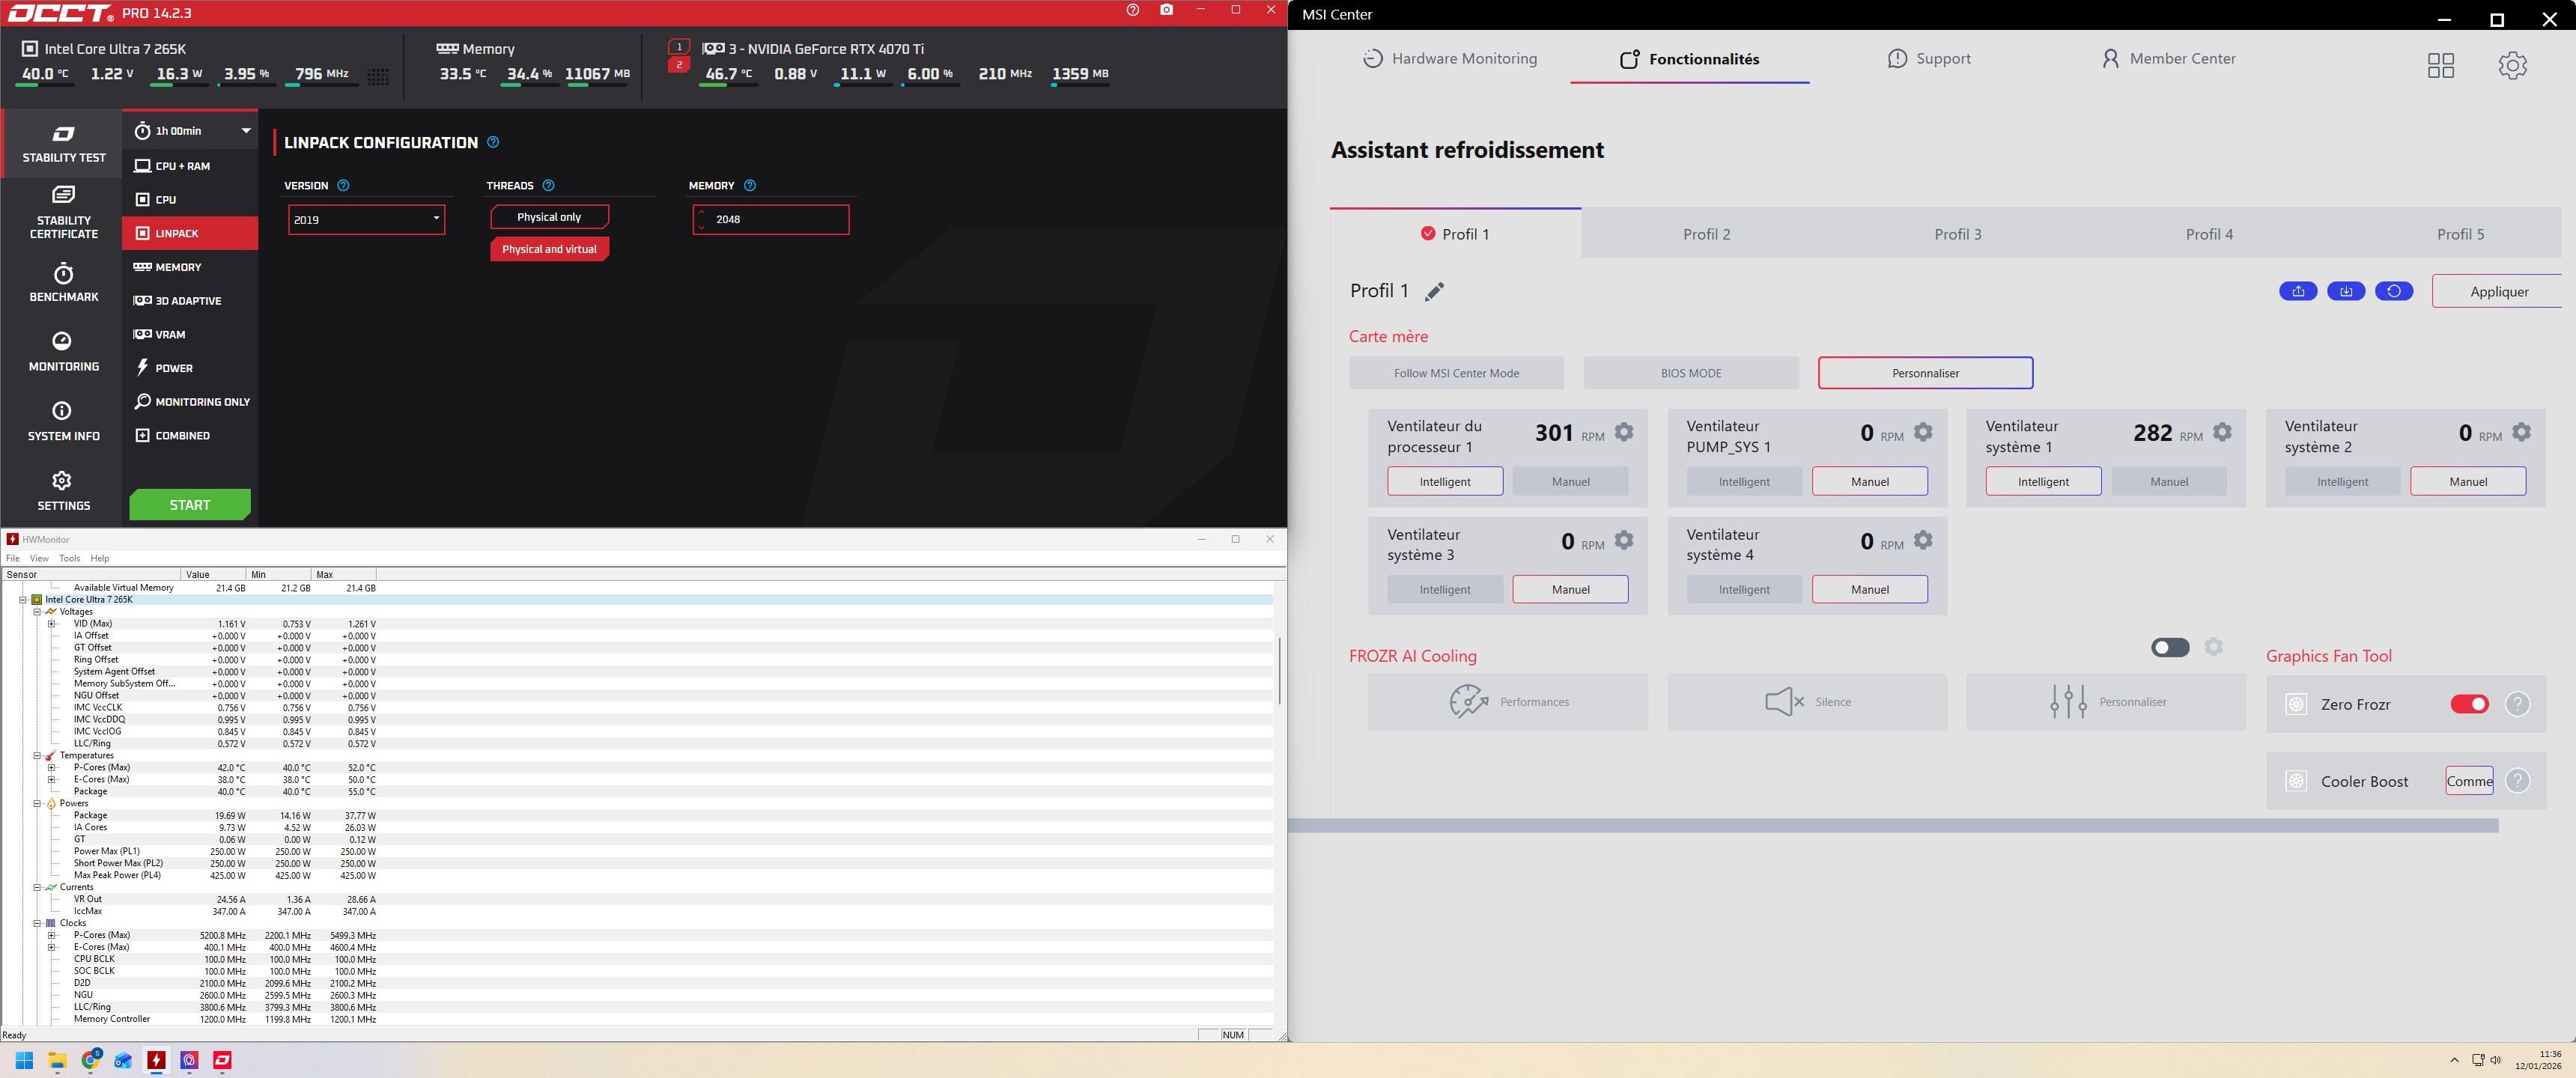This screenshot has width=2576, height=1078.
Task: Disable the Zero Frozr toggle
Action: click(x=2469, y=704)
